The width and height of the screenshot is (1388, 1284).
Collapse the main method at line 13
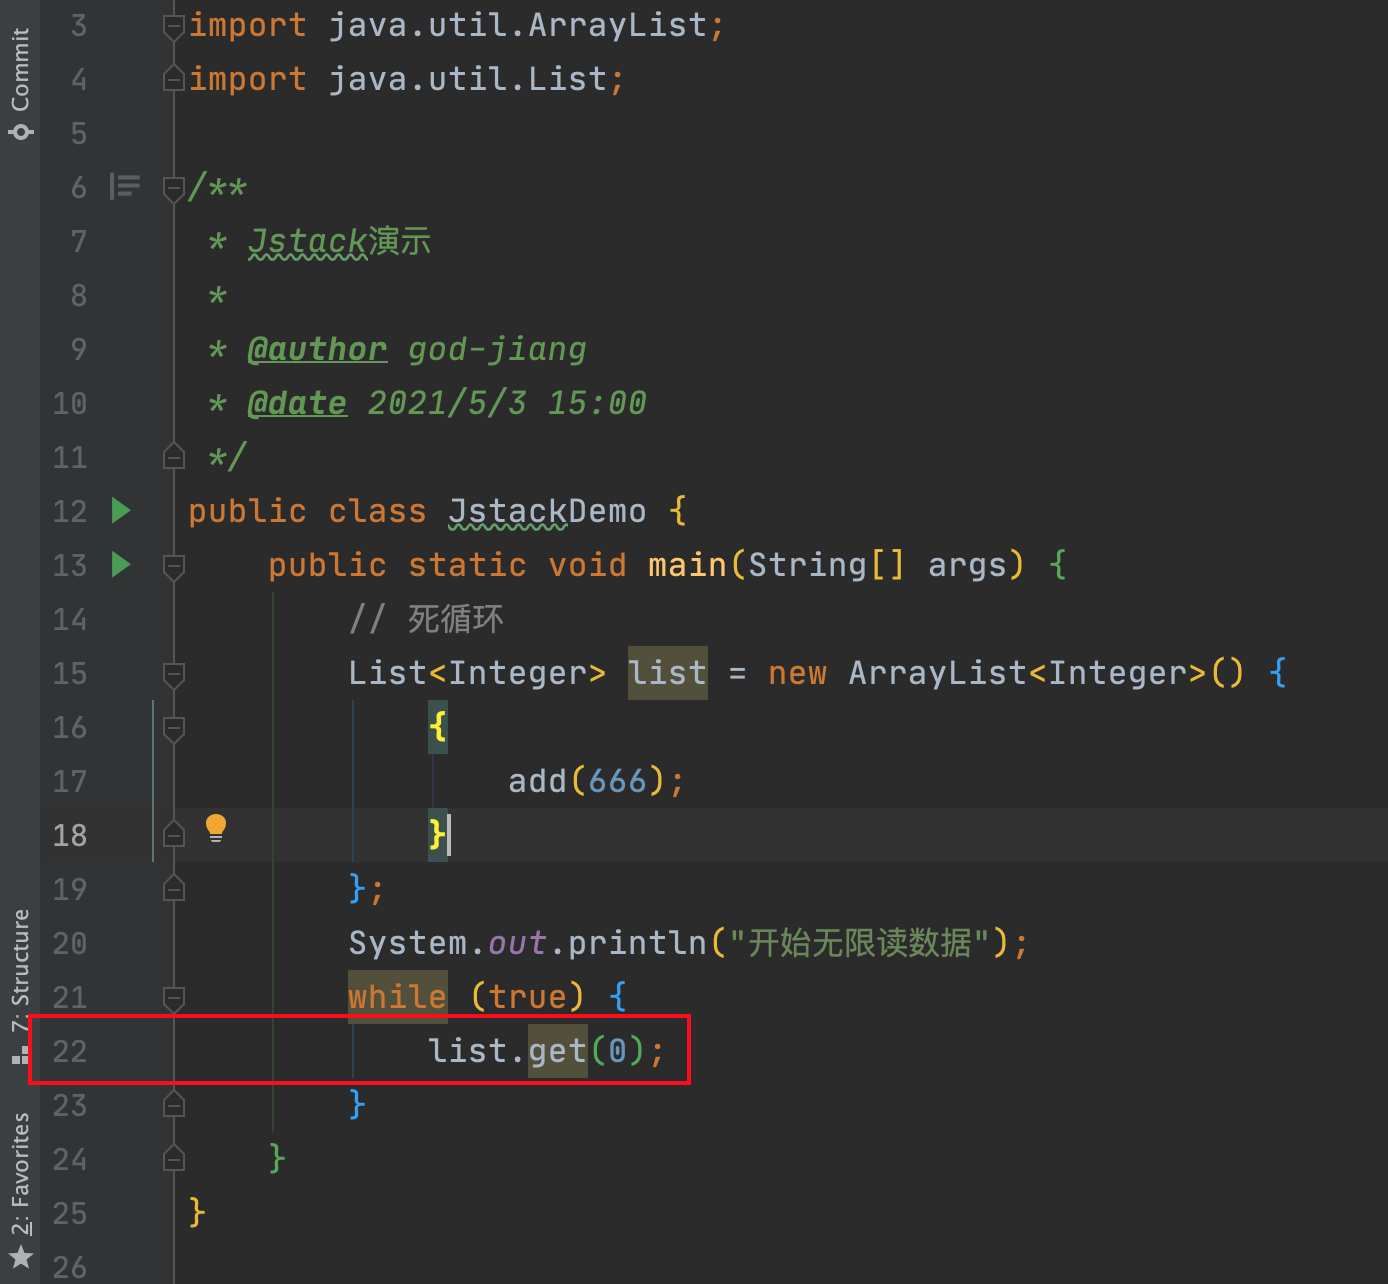coord(174,566)
